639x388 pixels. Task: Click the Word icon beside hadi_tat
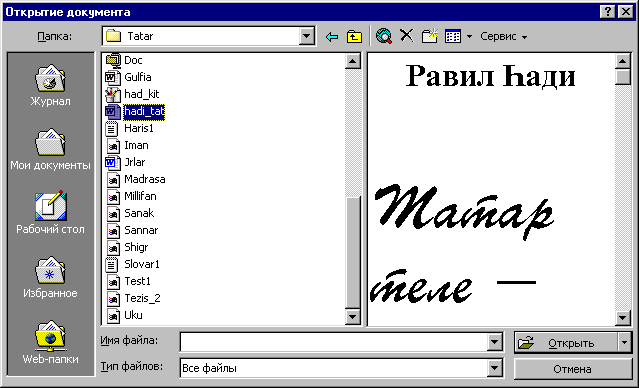click(113, 111)
